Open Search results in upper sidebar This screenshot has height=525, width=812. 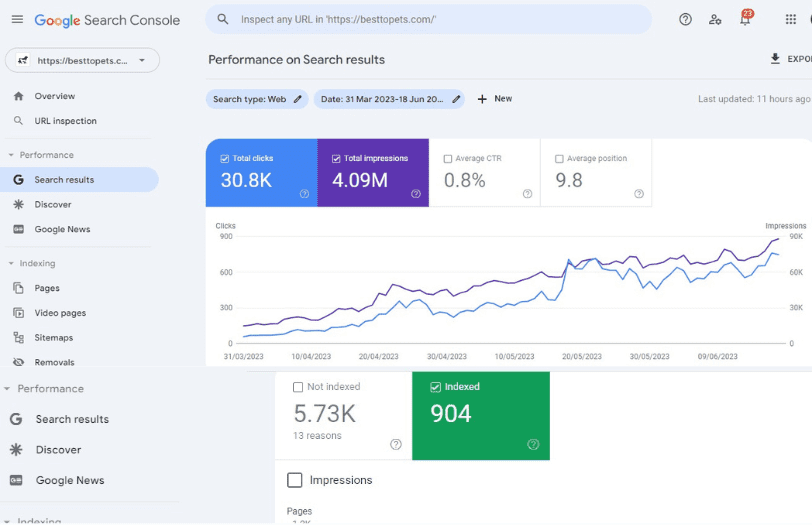tap(79, 180)
